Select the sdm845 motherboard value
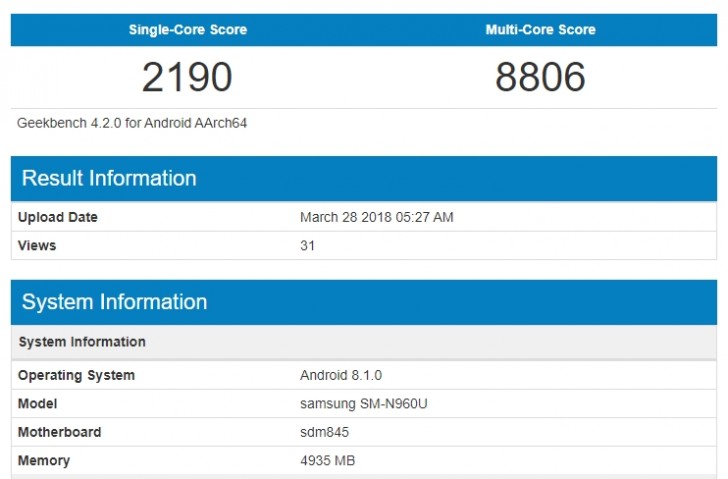 pos(323,432)
